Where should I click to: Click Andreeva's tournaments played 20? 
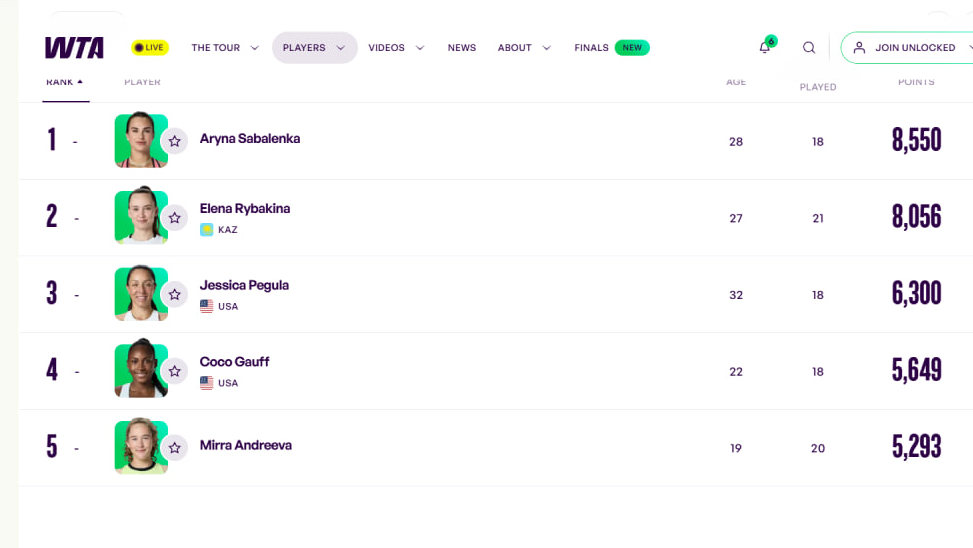(x=818, y=448)
